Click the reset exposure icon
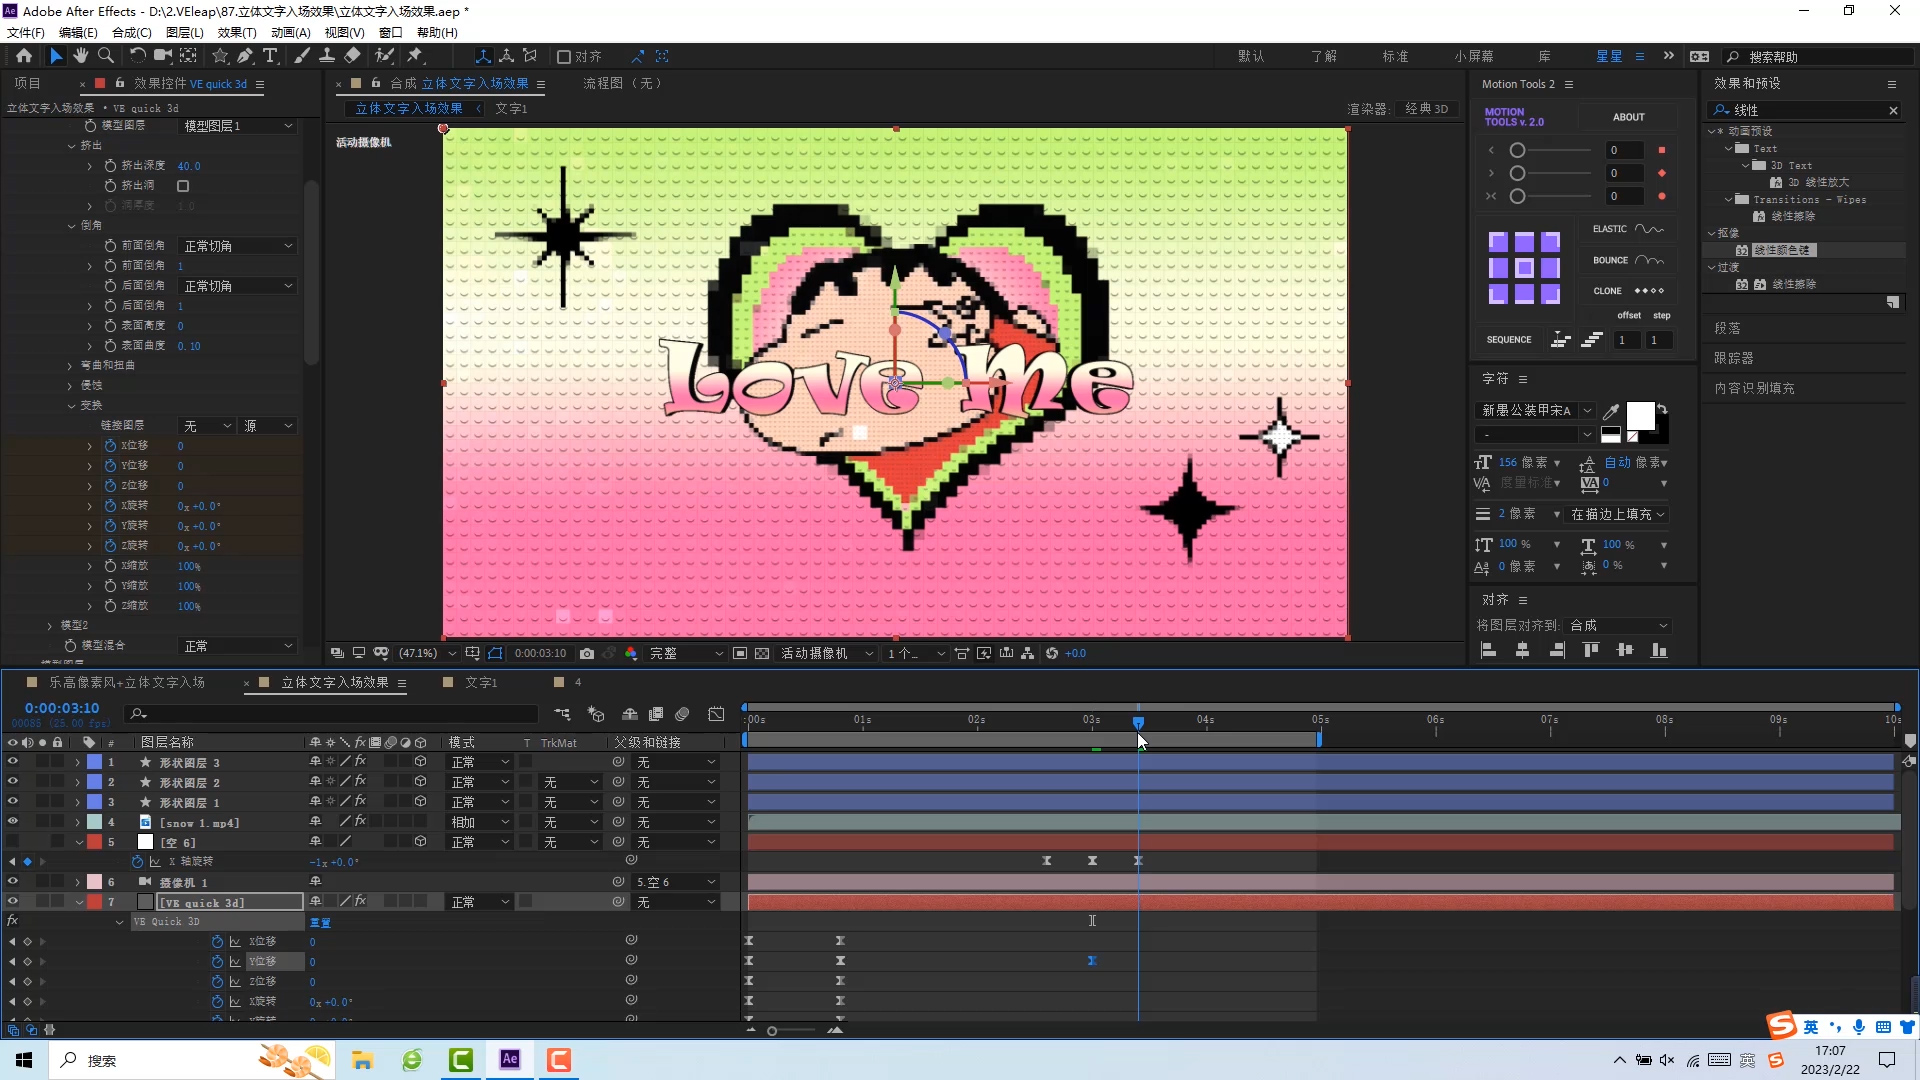This screenshot has height=1080, width=1920. coord(1052,654)
